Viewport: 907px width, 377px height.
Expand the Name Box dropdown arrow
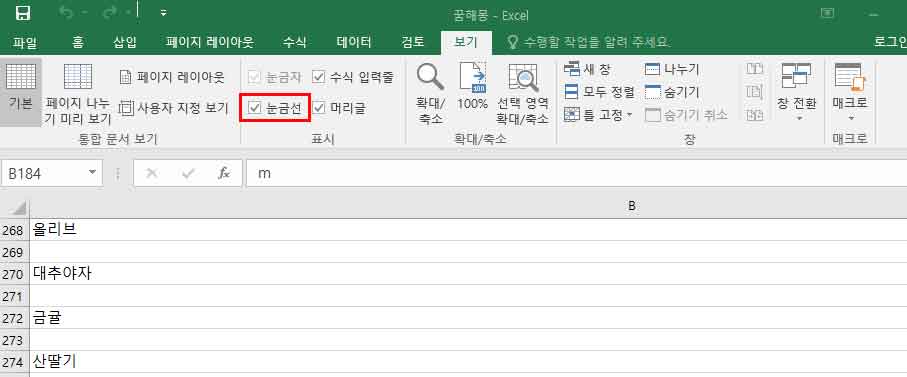pos(91,173)
